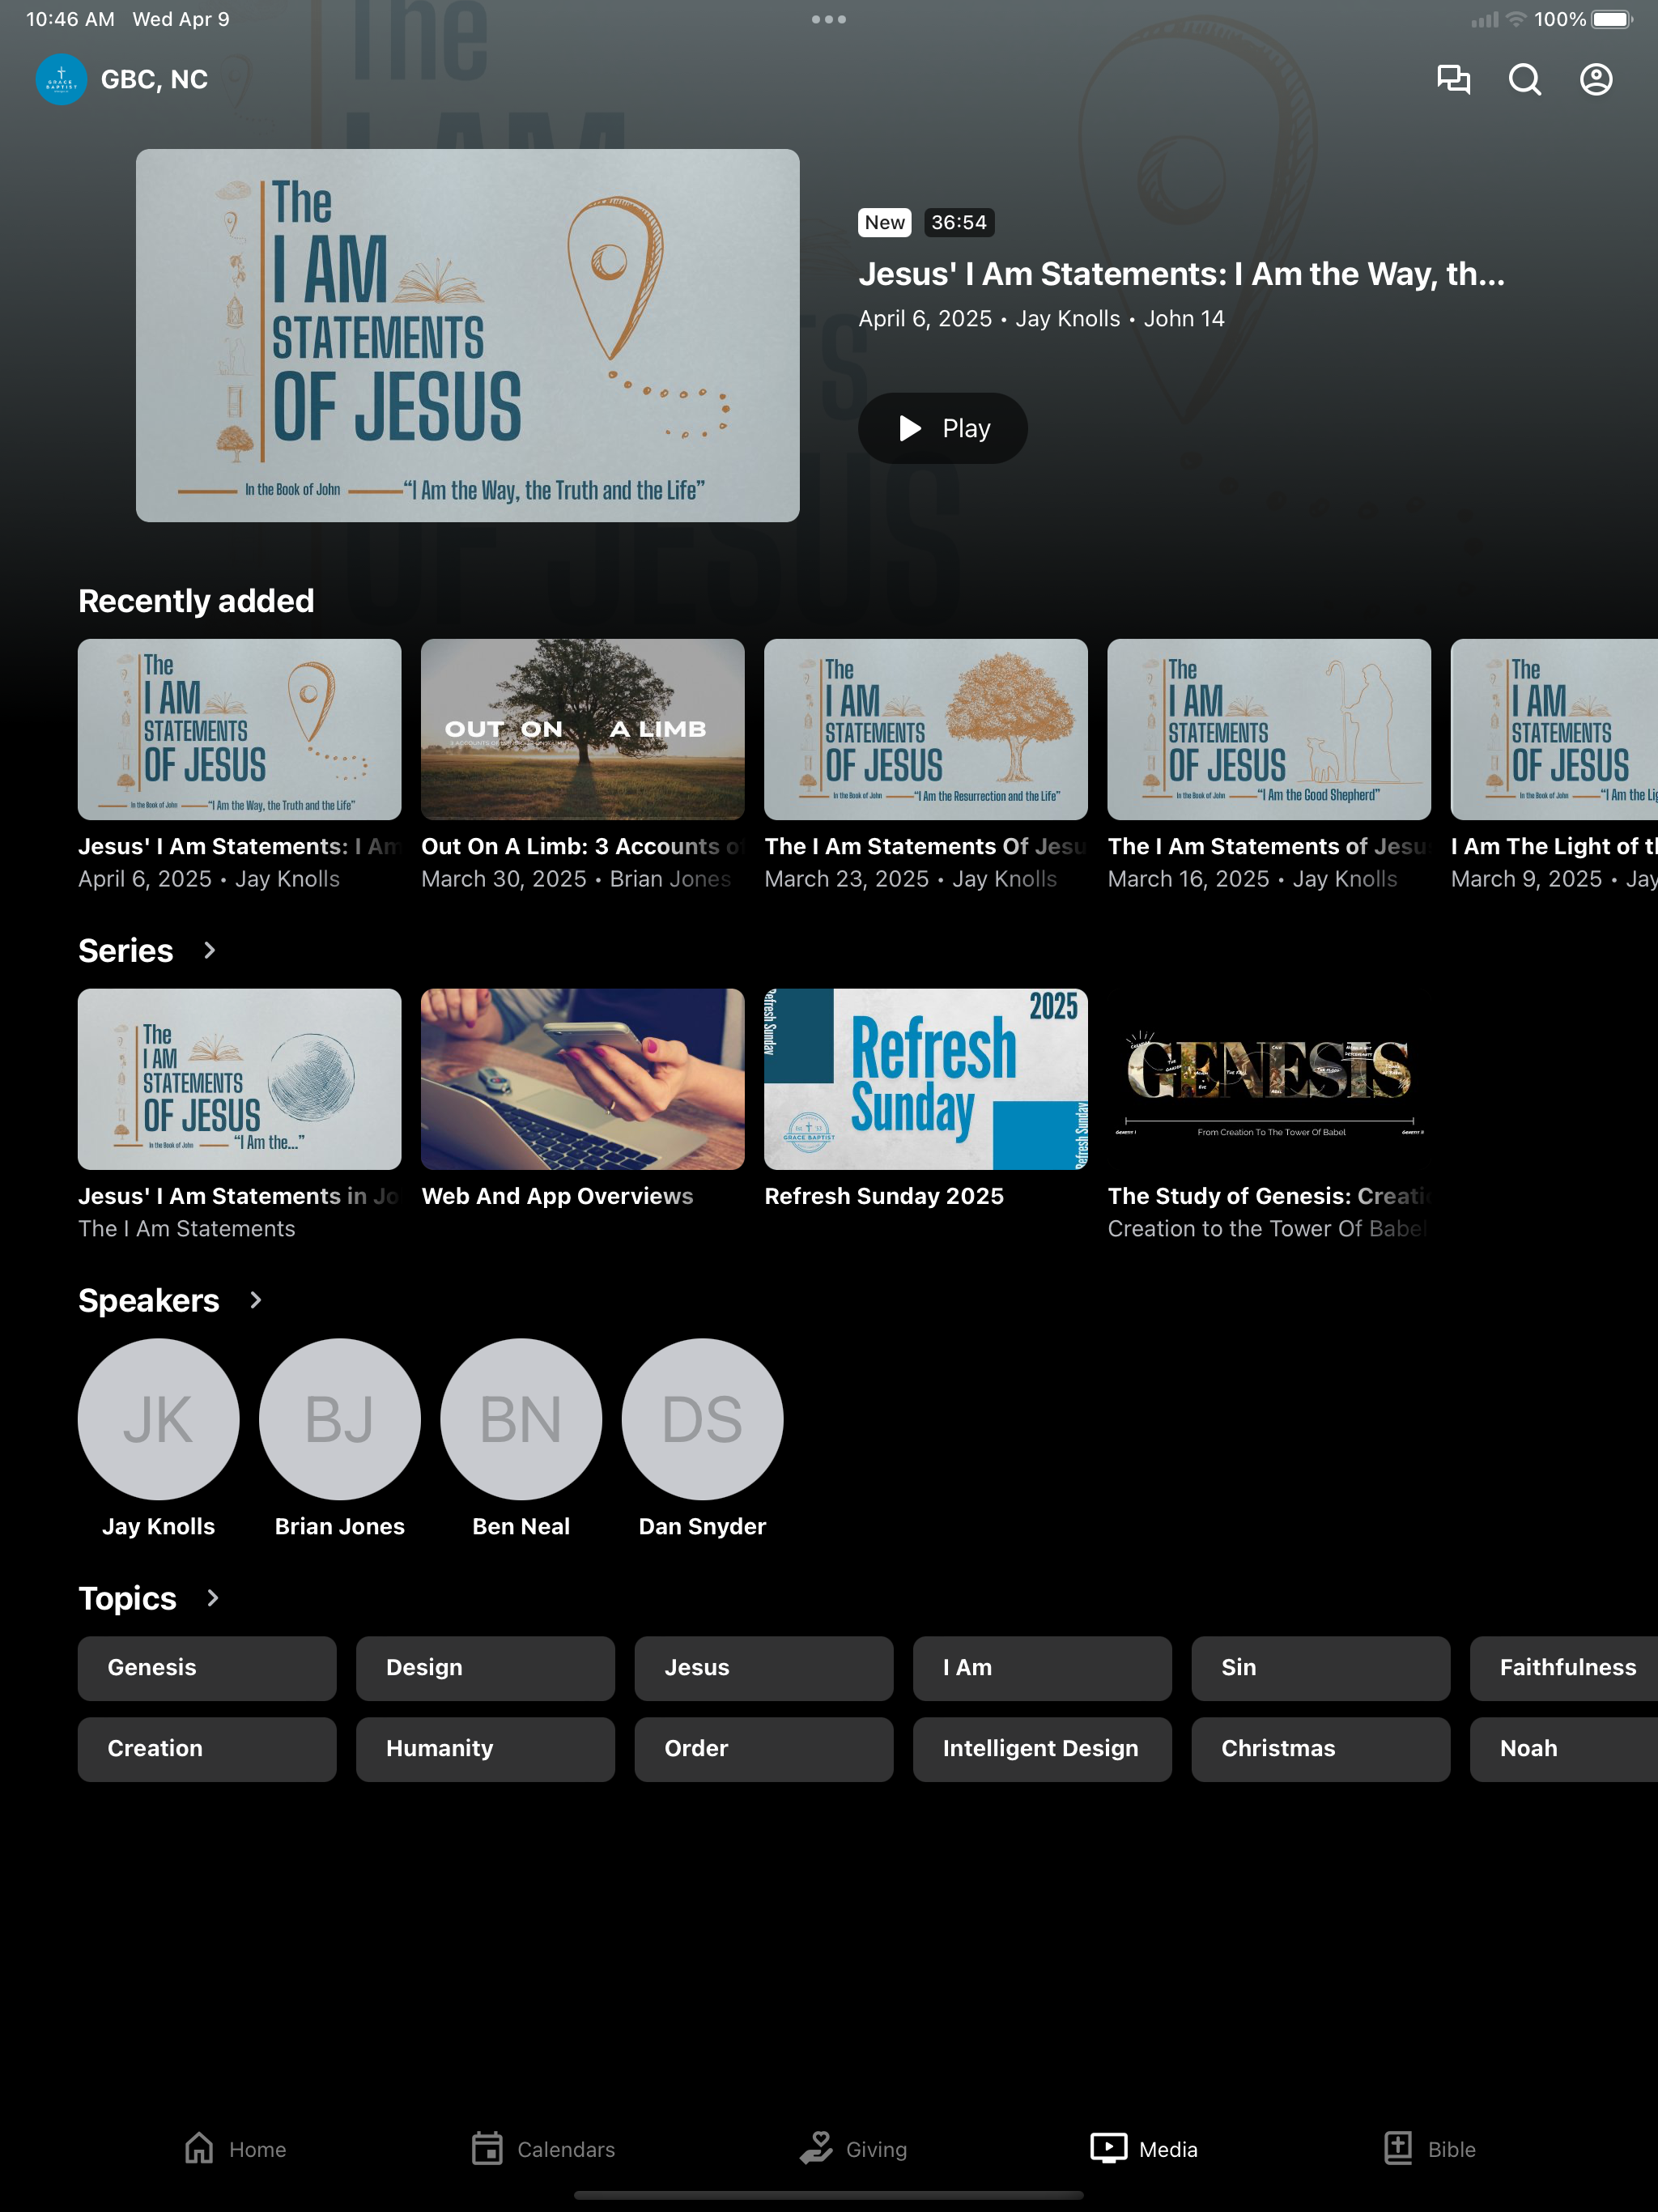Tap the GBC church logo icon
Image resolution: width=1658 pixels, height=2212 pixels.
[61, 79]
